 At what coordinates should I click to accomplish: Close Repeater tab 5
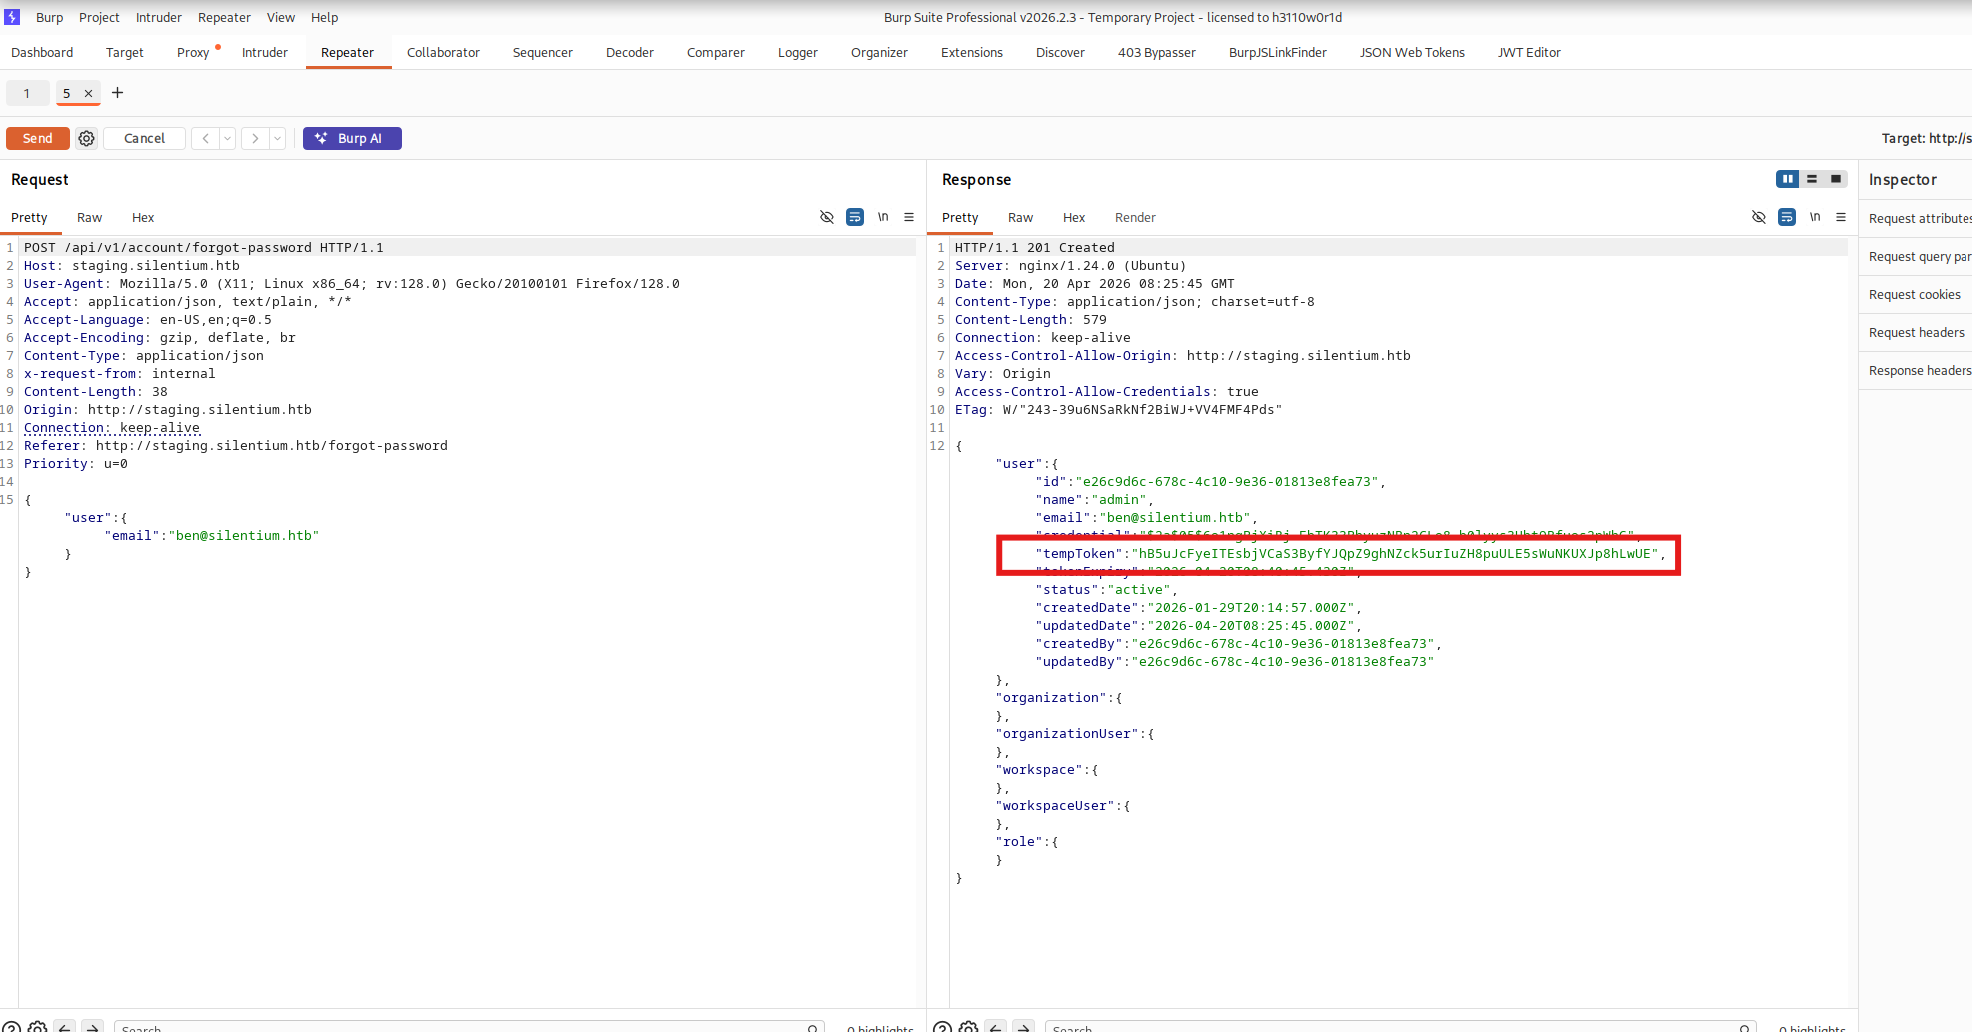tap(88, 93)
